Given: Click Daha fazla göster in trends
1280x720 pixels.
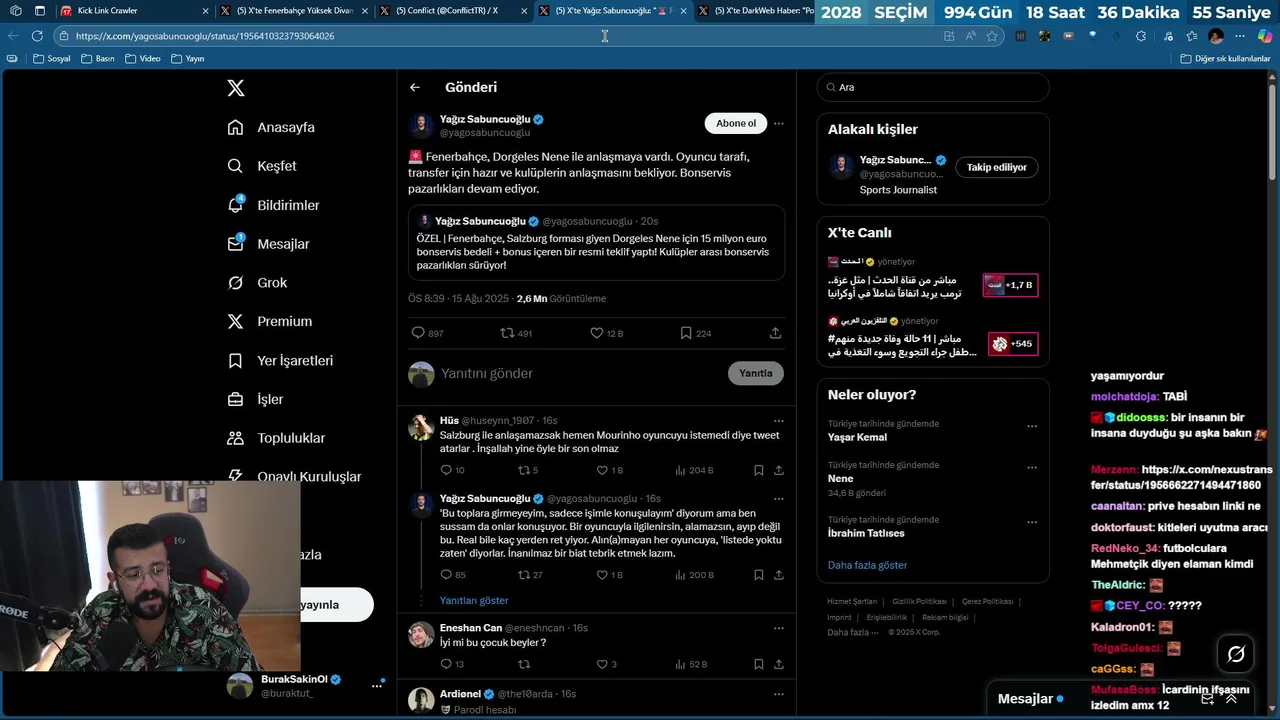Looking at the screenshot, I should click(x=868, y=565).
